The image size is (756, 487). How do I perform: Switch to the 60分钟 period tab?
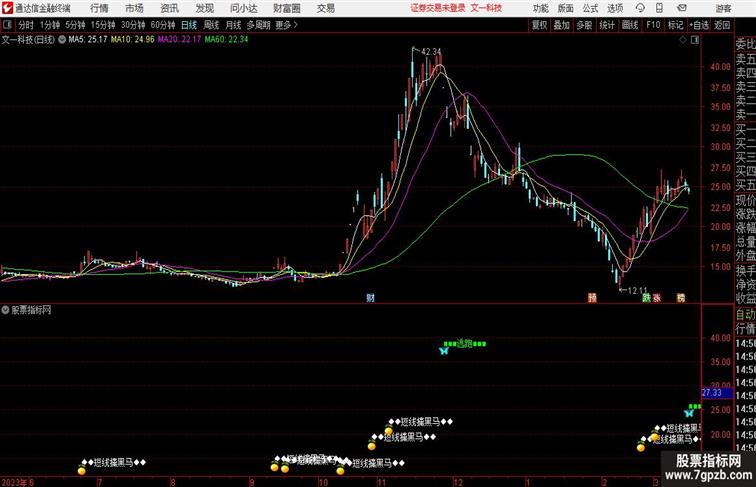pyautogui.click(x=163, y=25)
